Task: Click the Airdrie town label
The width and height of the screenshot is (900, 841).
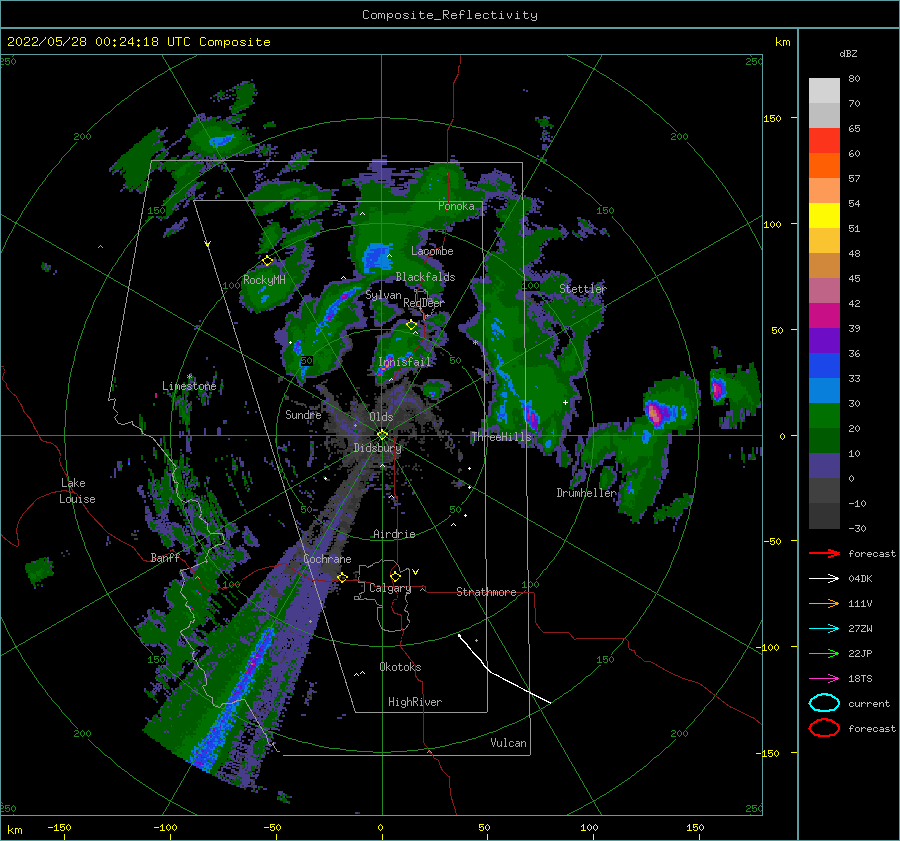Action: coord(394,534)
